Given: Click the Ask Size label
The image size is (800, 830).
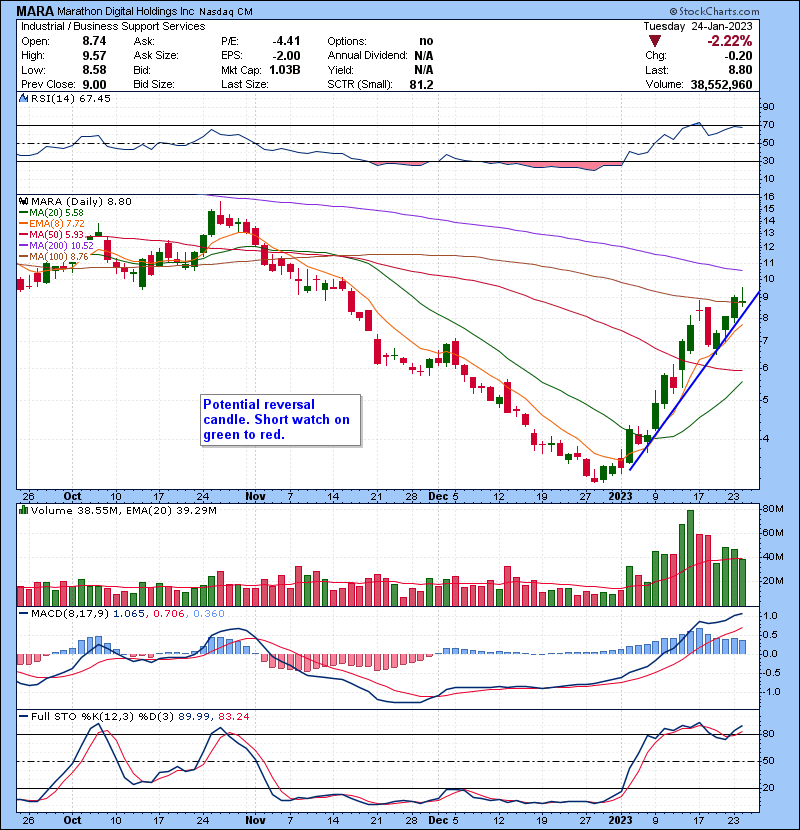Looking at the screenshot, I should click(156, 55).
